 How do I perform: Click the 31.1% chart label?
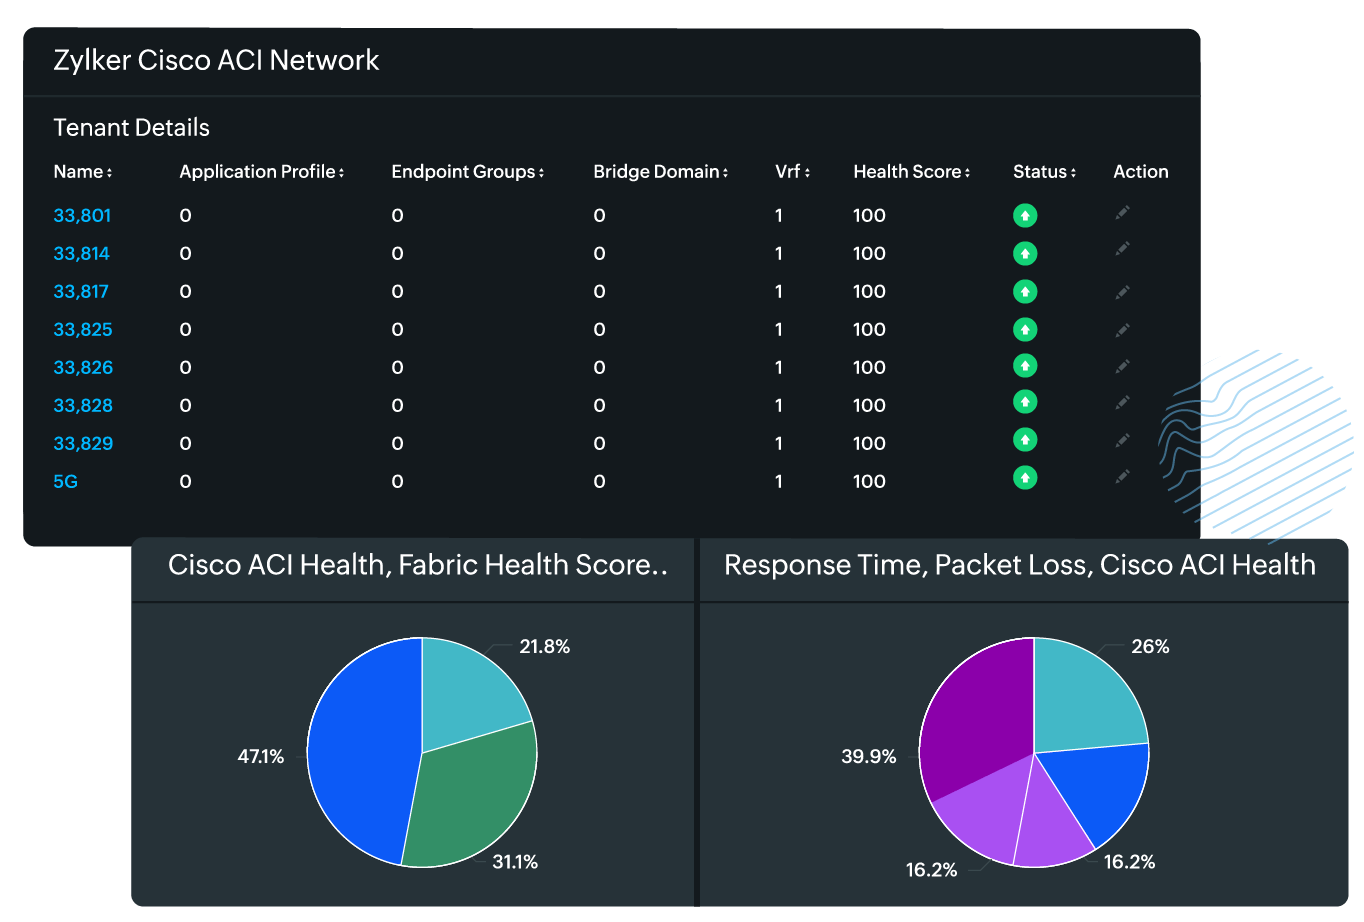tap(515, 862)
